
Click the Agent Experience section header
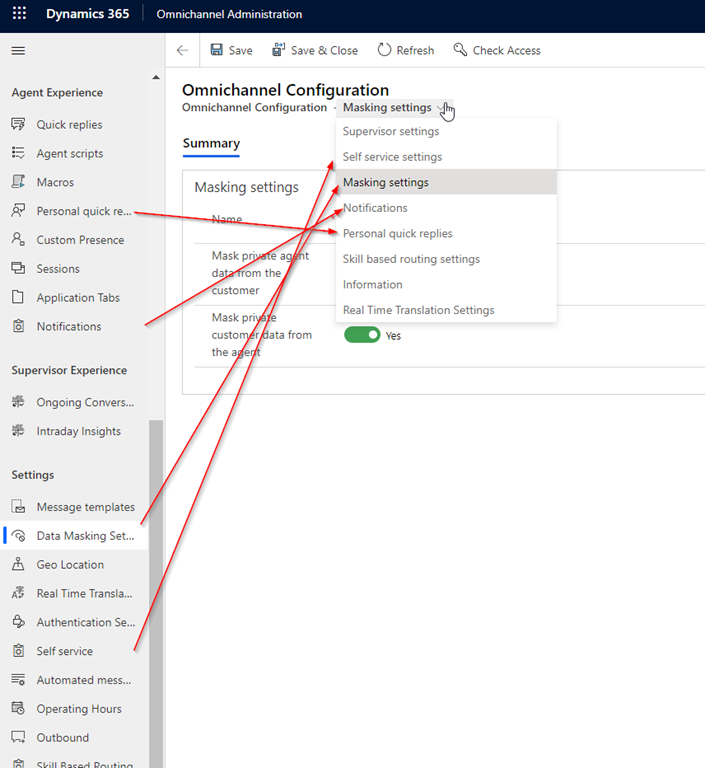coord(57,93)
